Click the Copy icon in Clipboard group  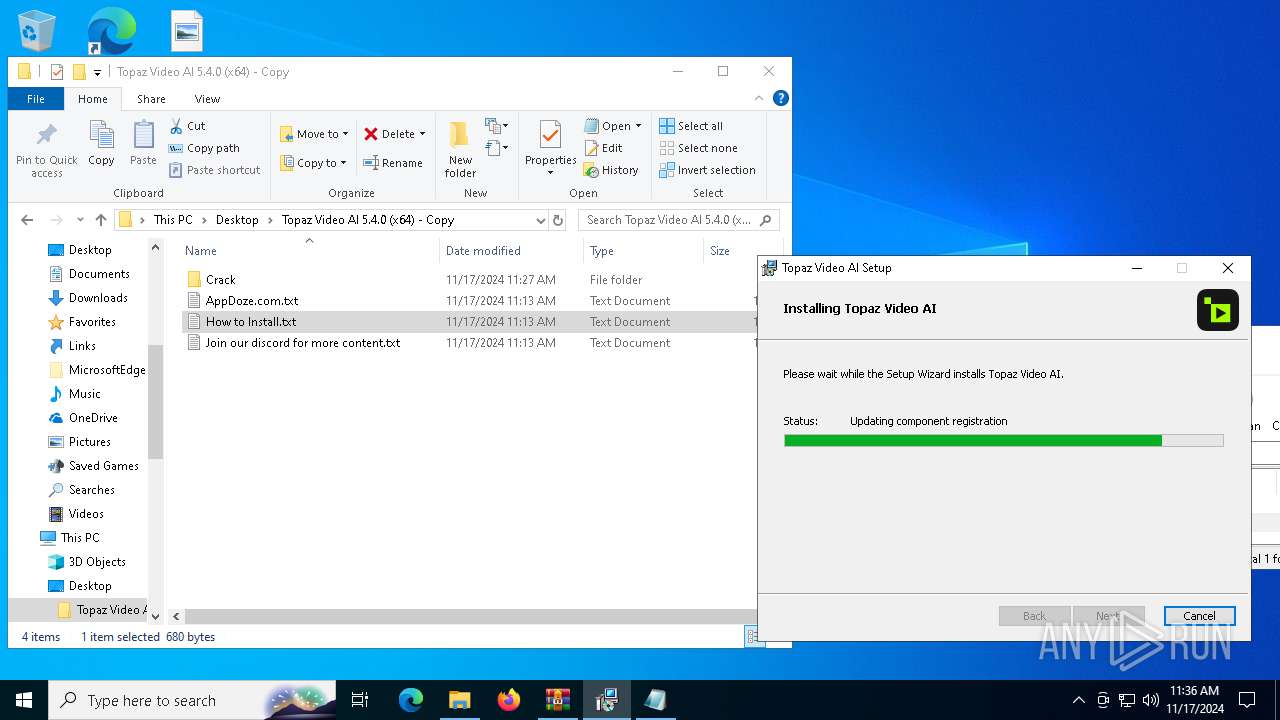pyautogui.click(x=101, y=135)
